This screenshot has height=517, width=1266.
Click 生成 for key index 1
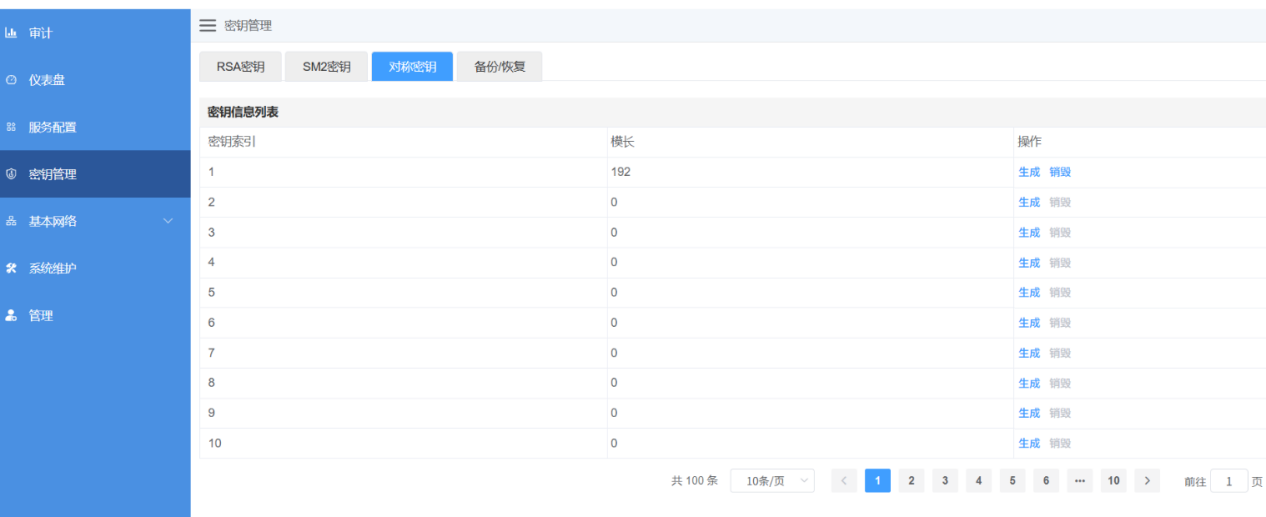[x=1029, y=172]
